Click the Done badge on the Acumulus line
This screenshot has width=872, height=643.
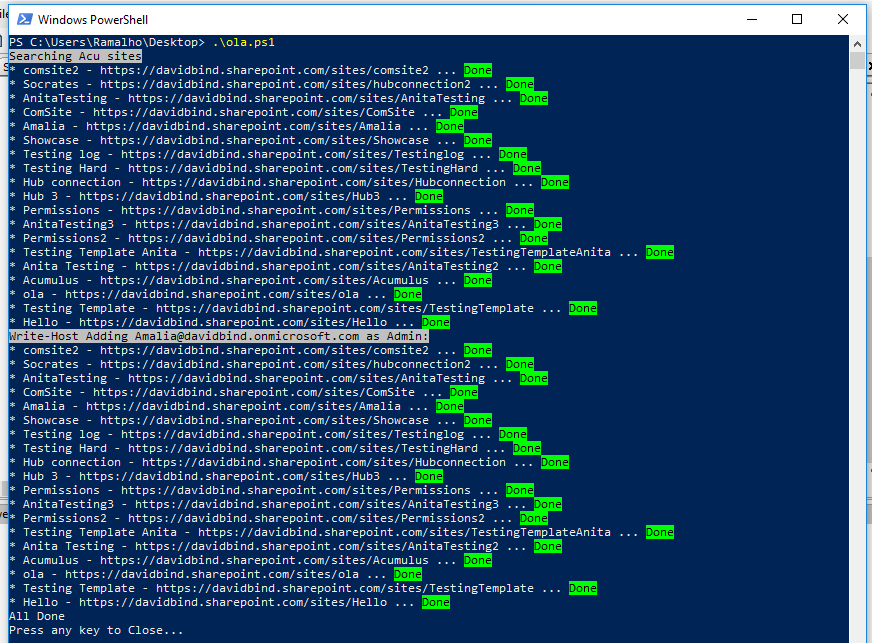(477, 280)
